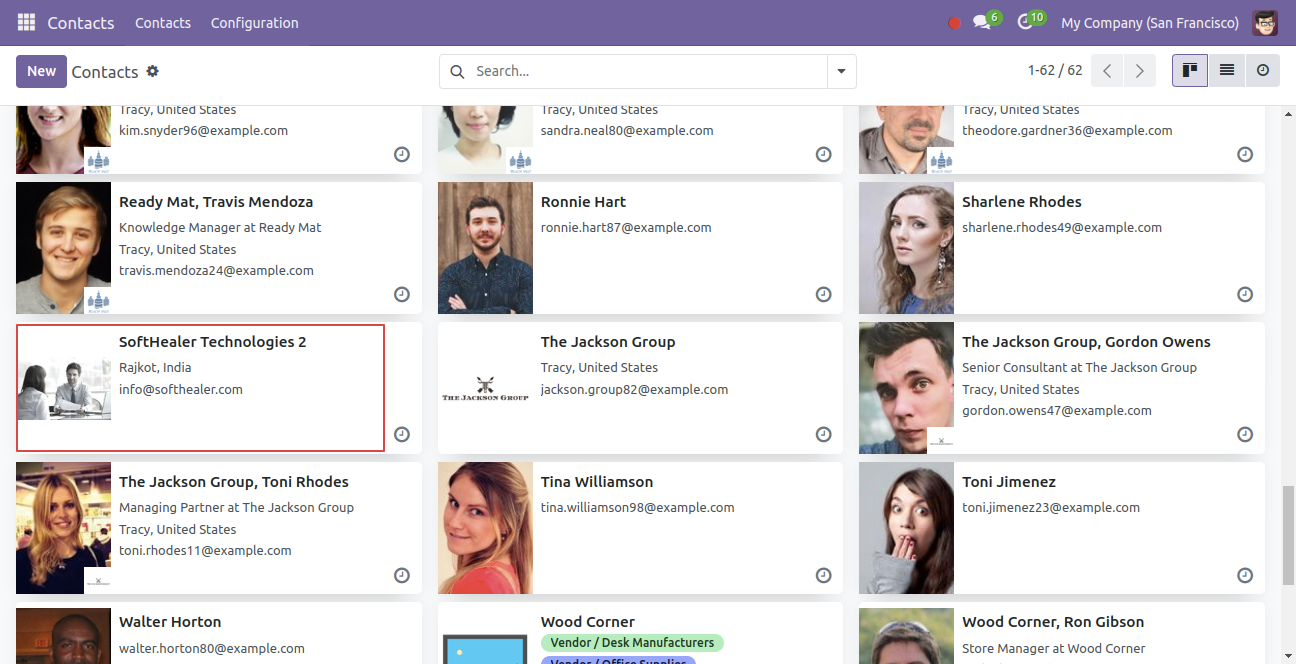Click email jackson.group82@example.com

tap(634, 390)
